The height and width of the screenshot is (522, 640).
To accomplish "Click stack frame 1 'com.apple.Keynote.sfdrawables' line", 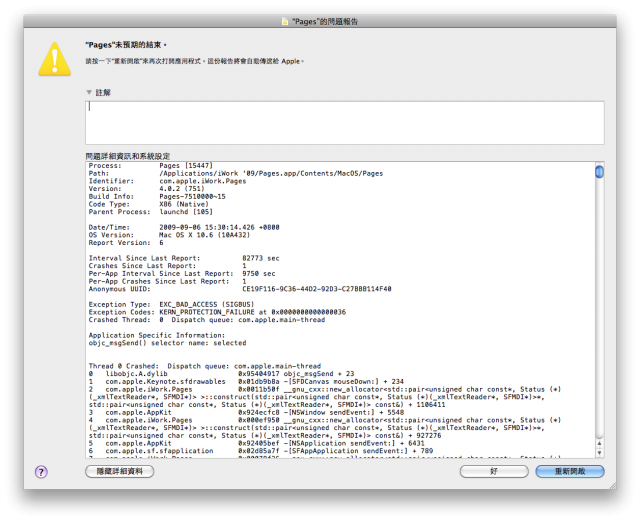I will click(246, 382).
